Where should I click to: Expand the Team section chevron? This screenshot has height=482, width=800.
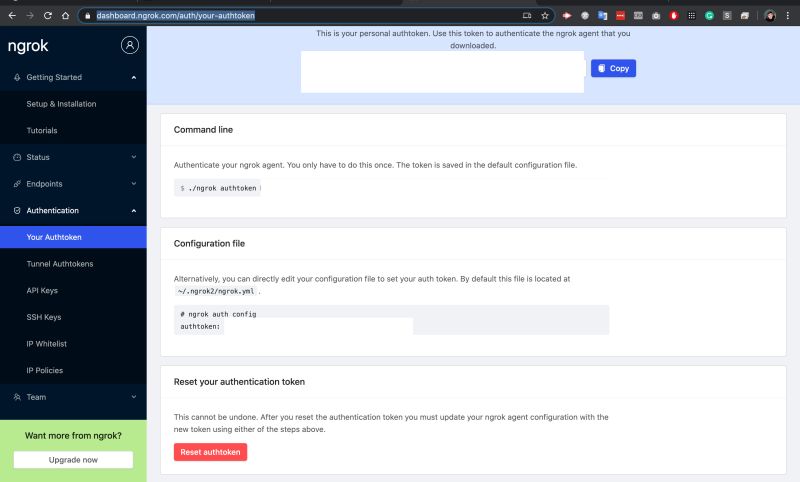tap(134, 397)
